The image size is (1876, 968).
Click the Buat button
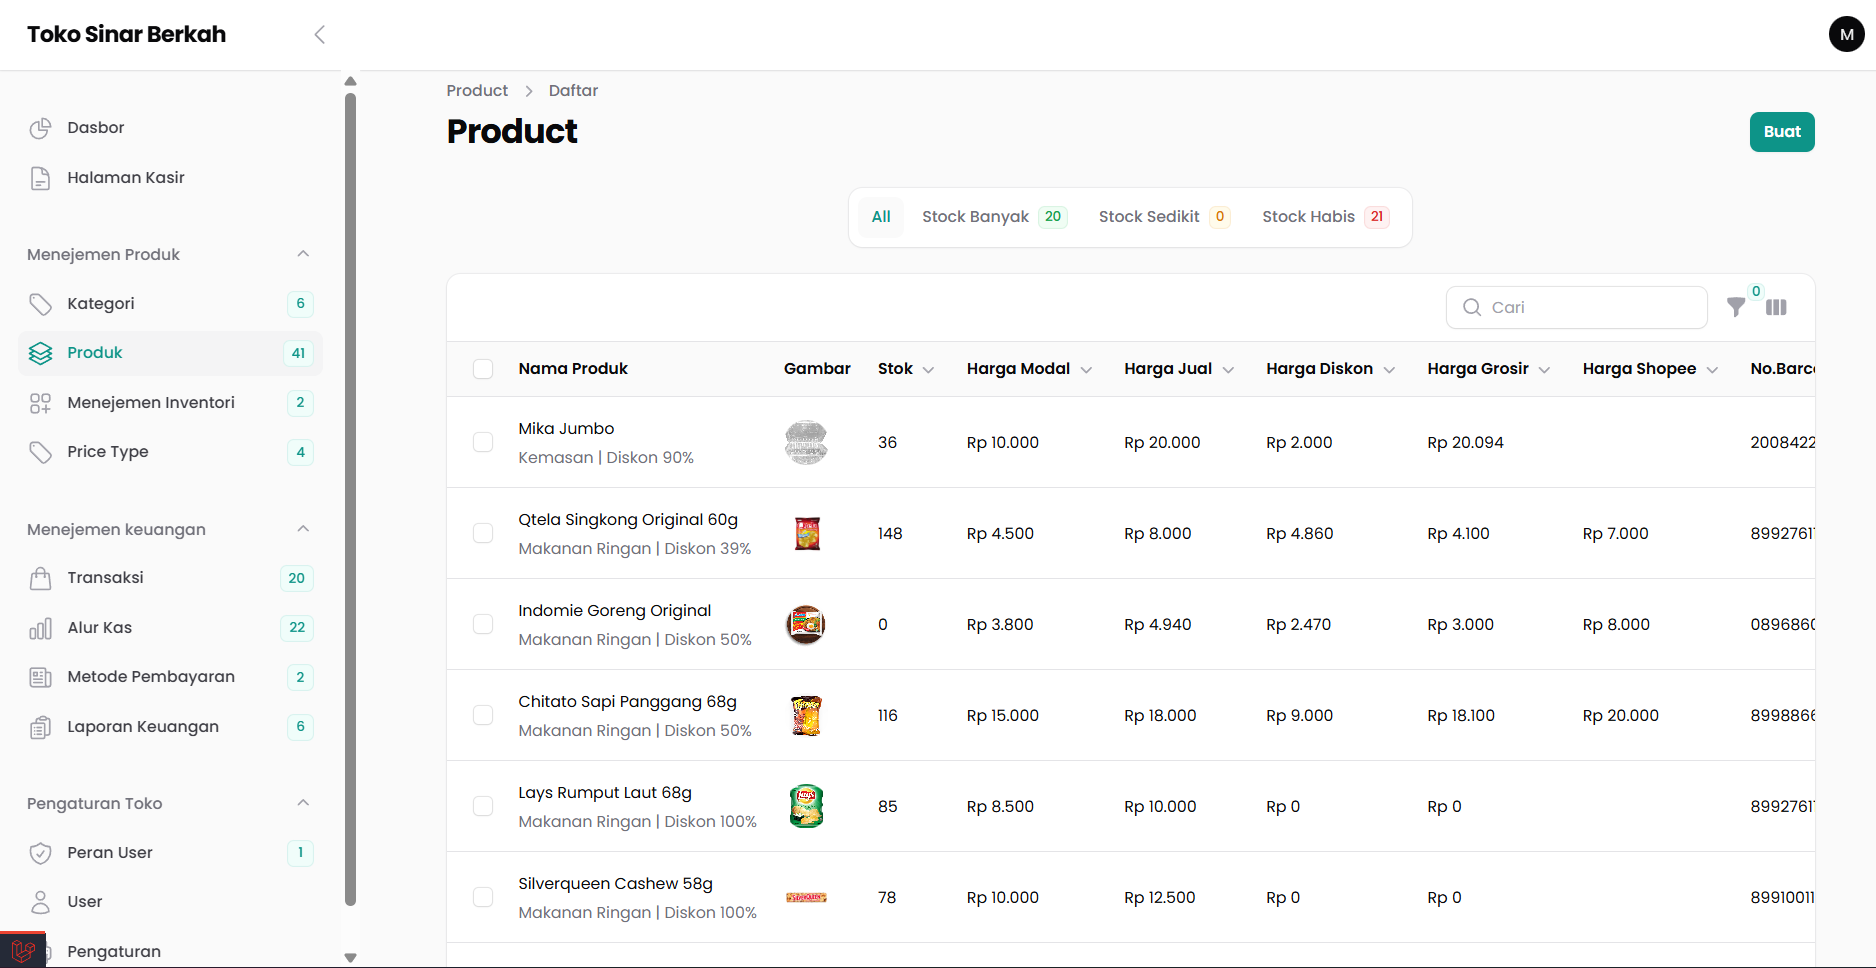1782,132
